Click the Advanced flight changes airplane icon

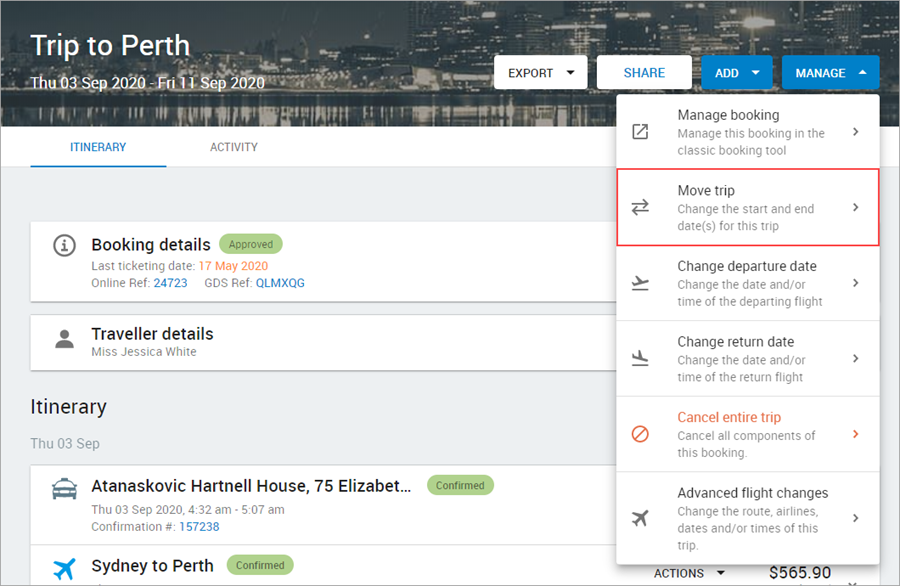point(640,518)
